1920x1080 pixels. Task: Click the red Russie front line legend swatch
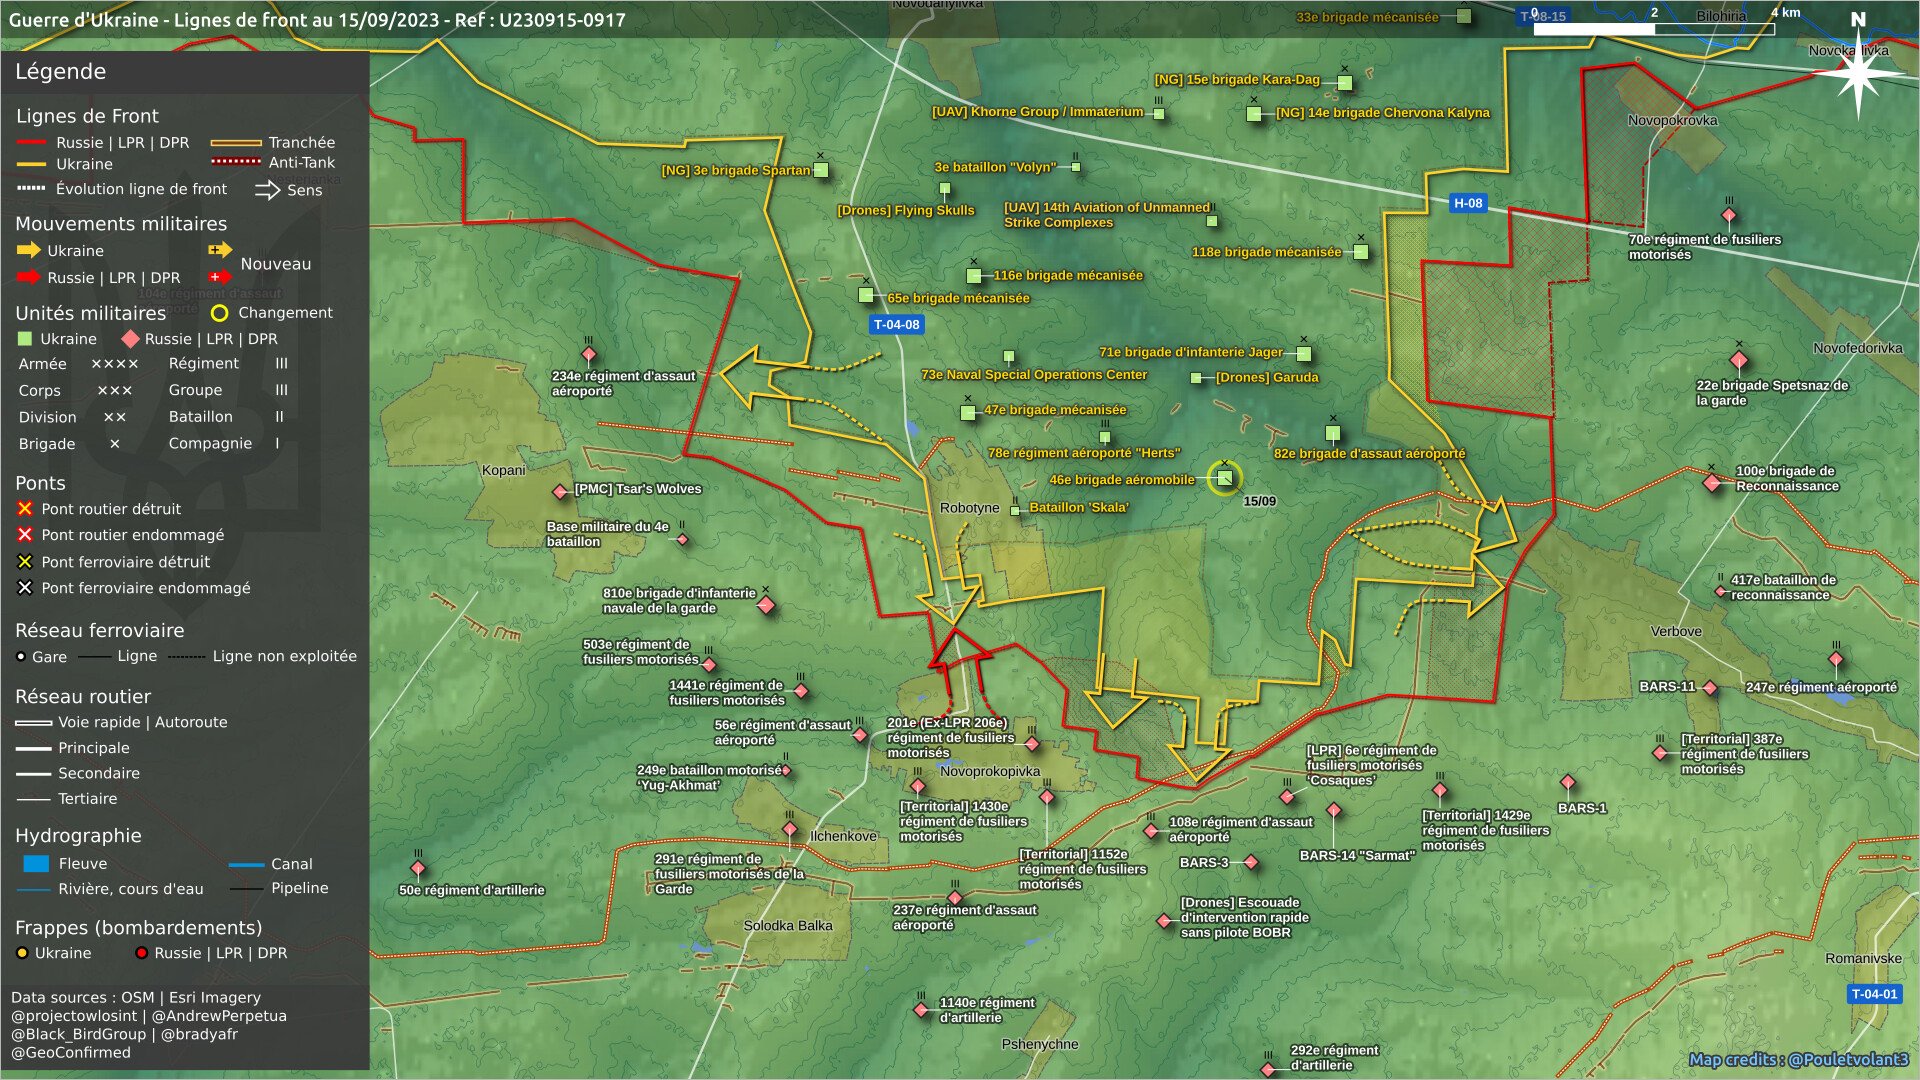(x=31, y=143)
